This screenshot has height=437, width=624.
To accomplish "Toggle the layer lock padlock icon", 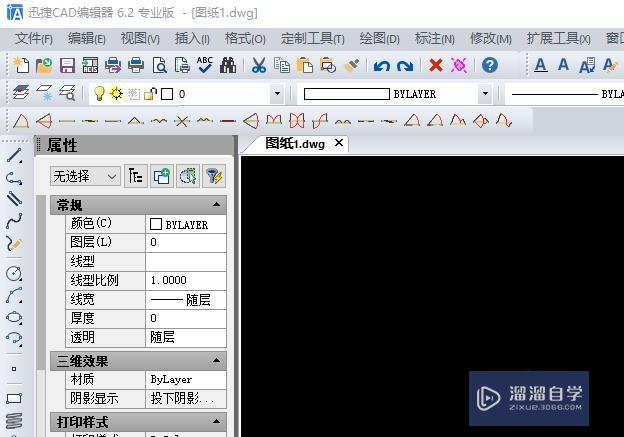I will point(150,94).
